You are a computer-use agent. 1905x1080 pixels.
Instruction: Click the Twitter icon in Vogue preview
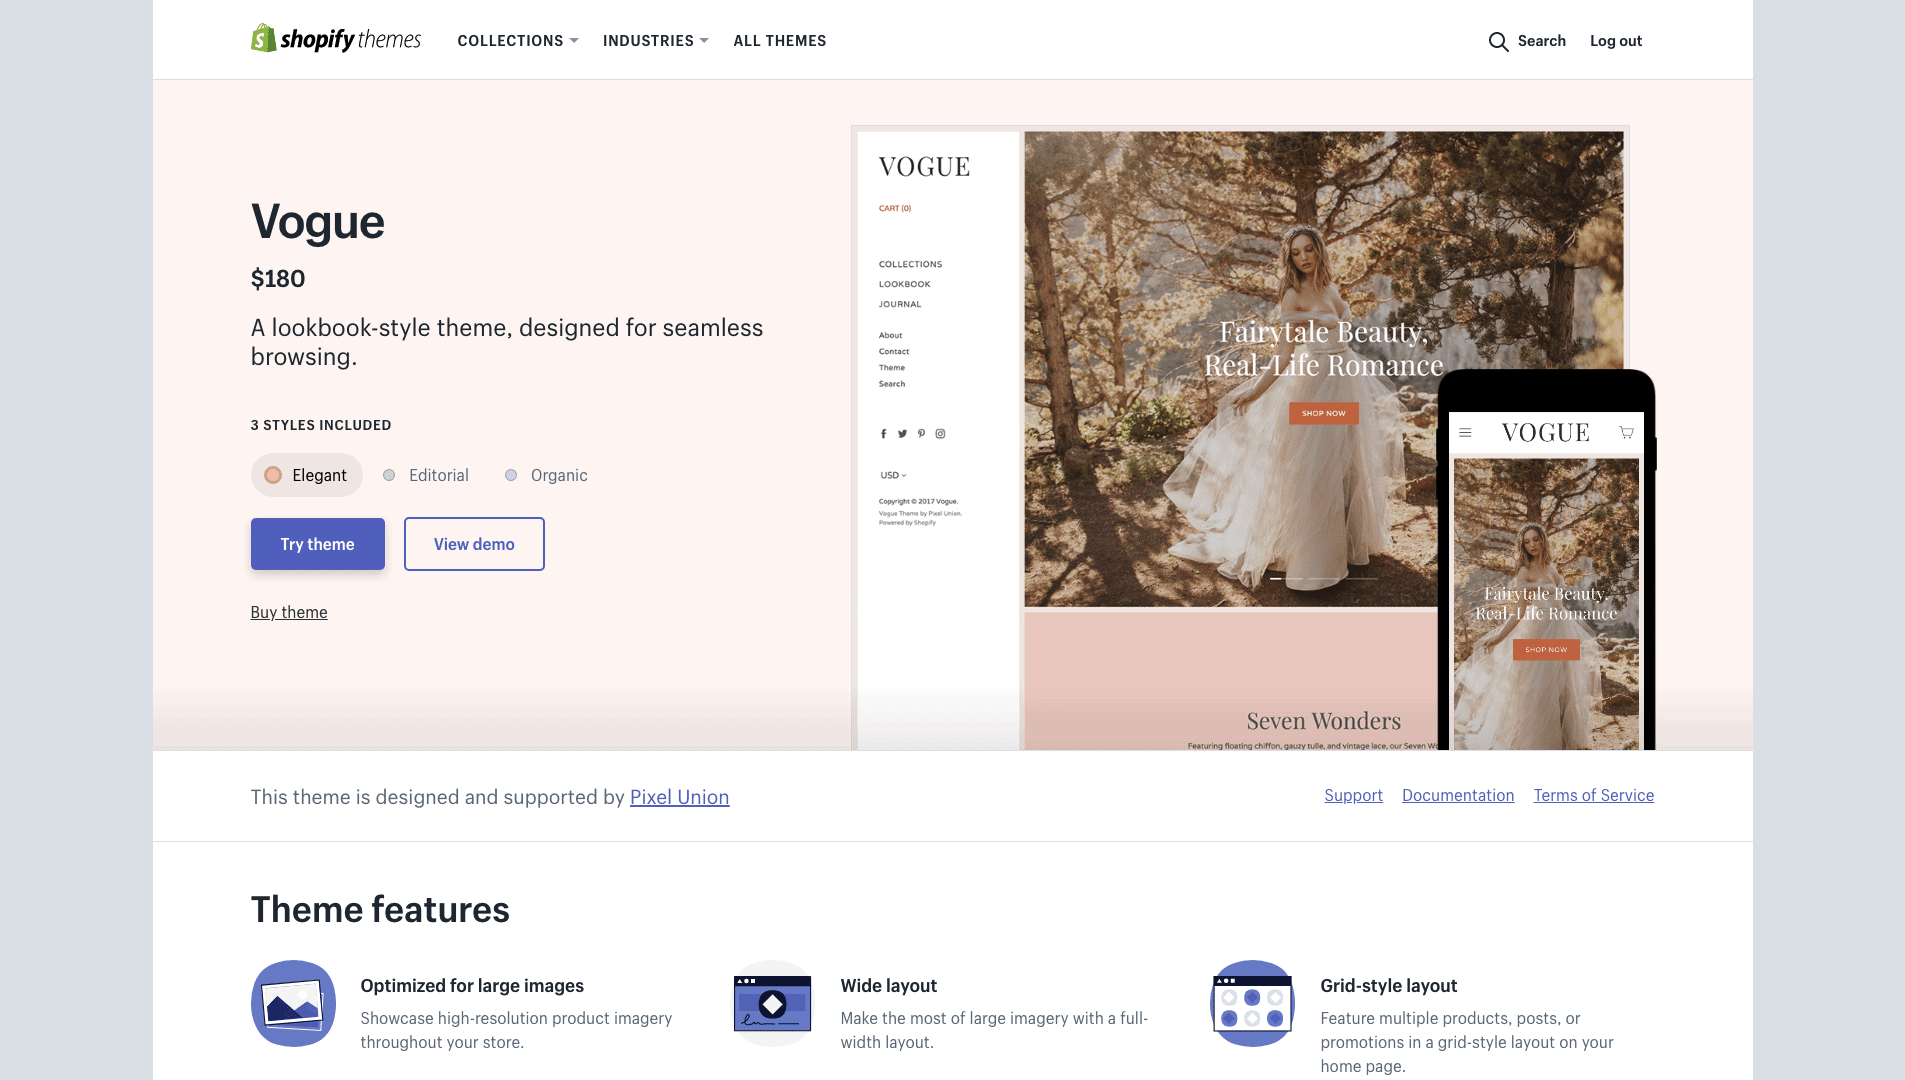pos(902,434)
